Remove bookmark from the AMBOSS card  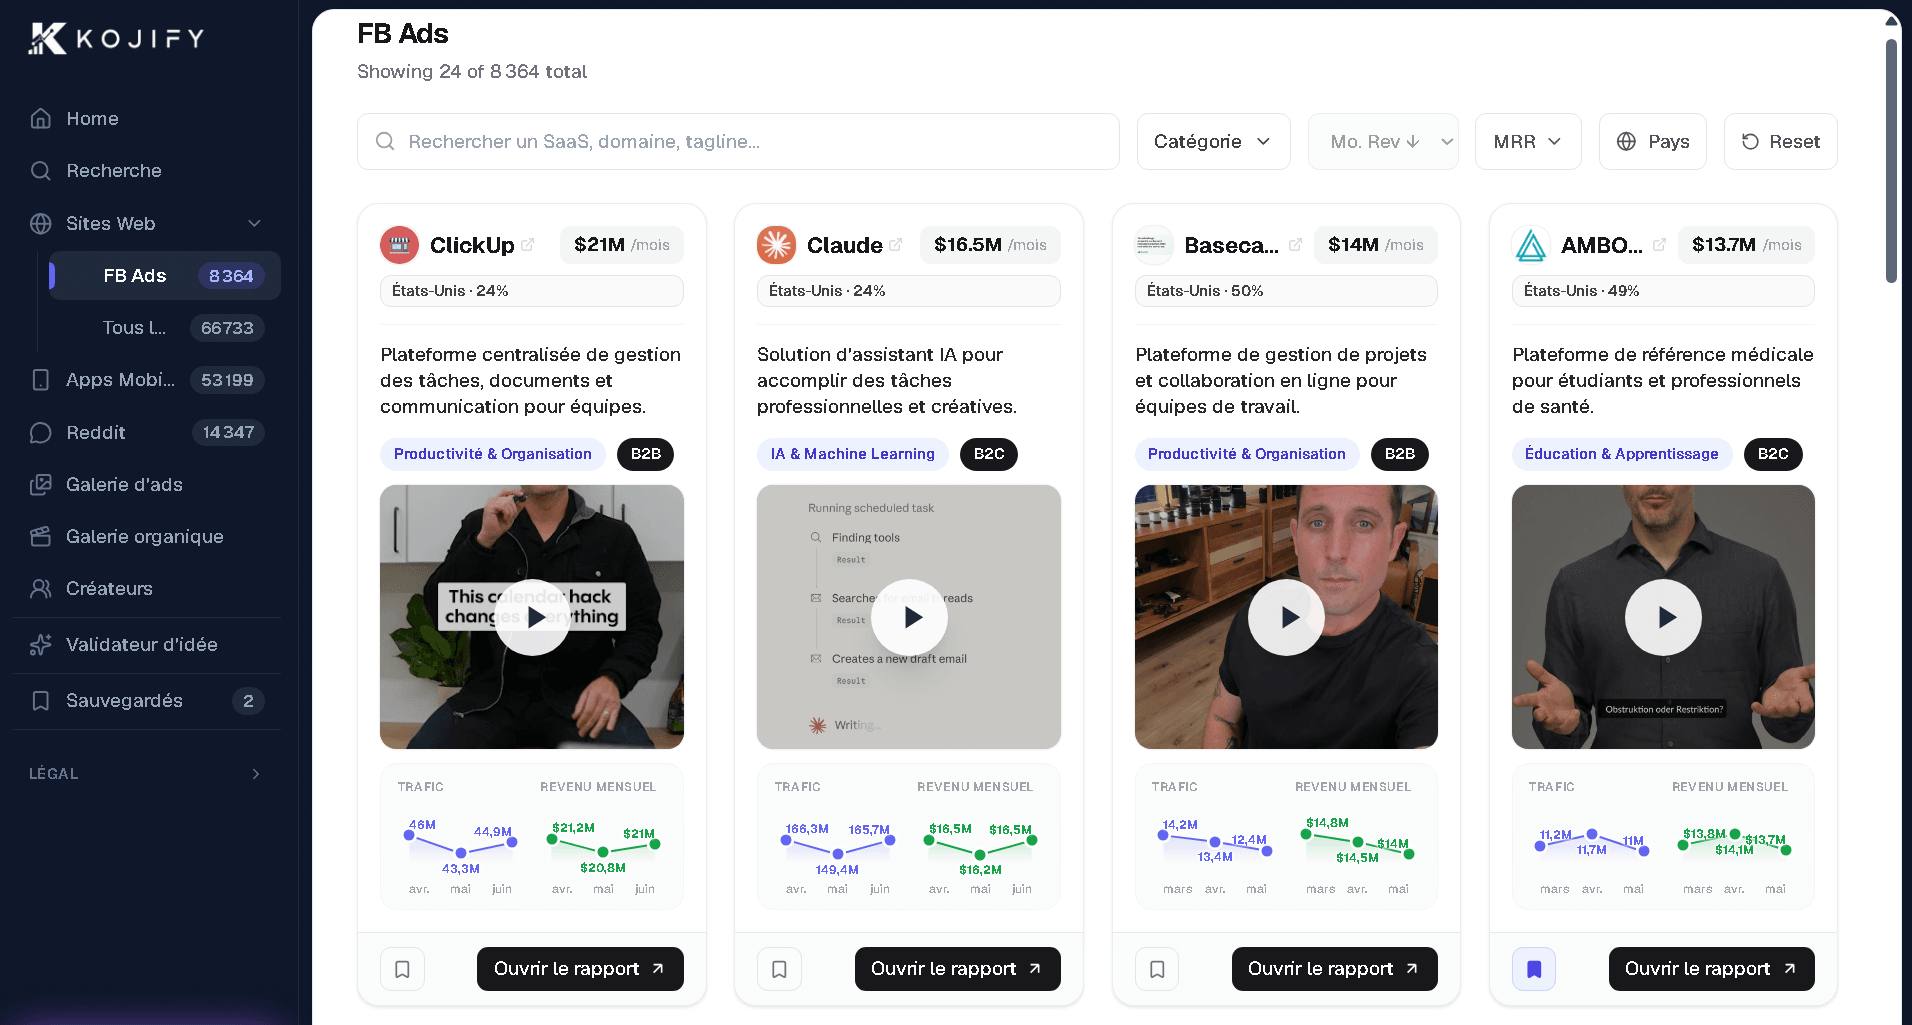pyautogui.click(x=1534, y=969)
